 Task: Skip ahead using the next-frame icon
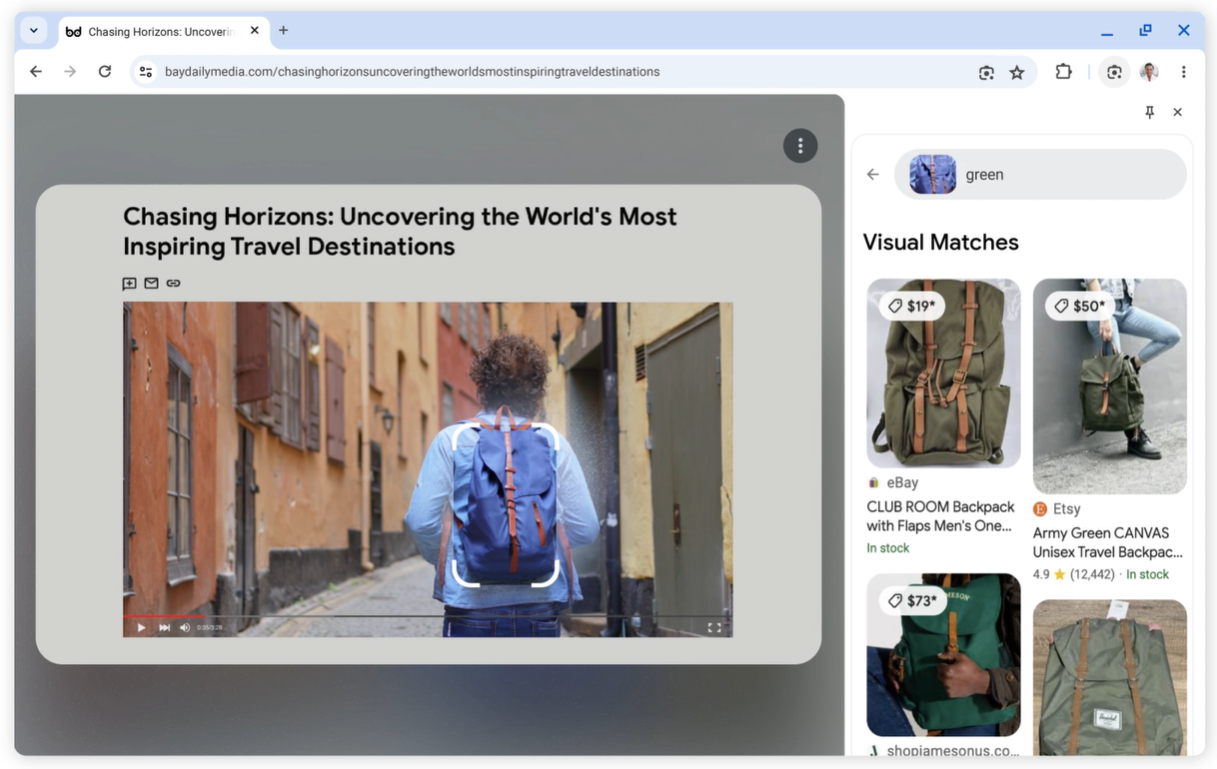point(163,627)
